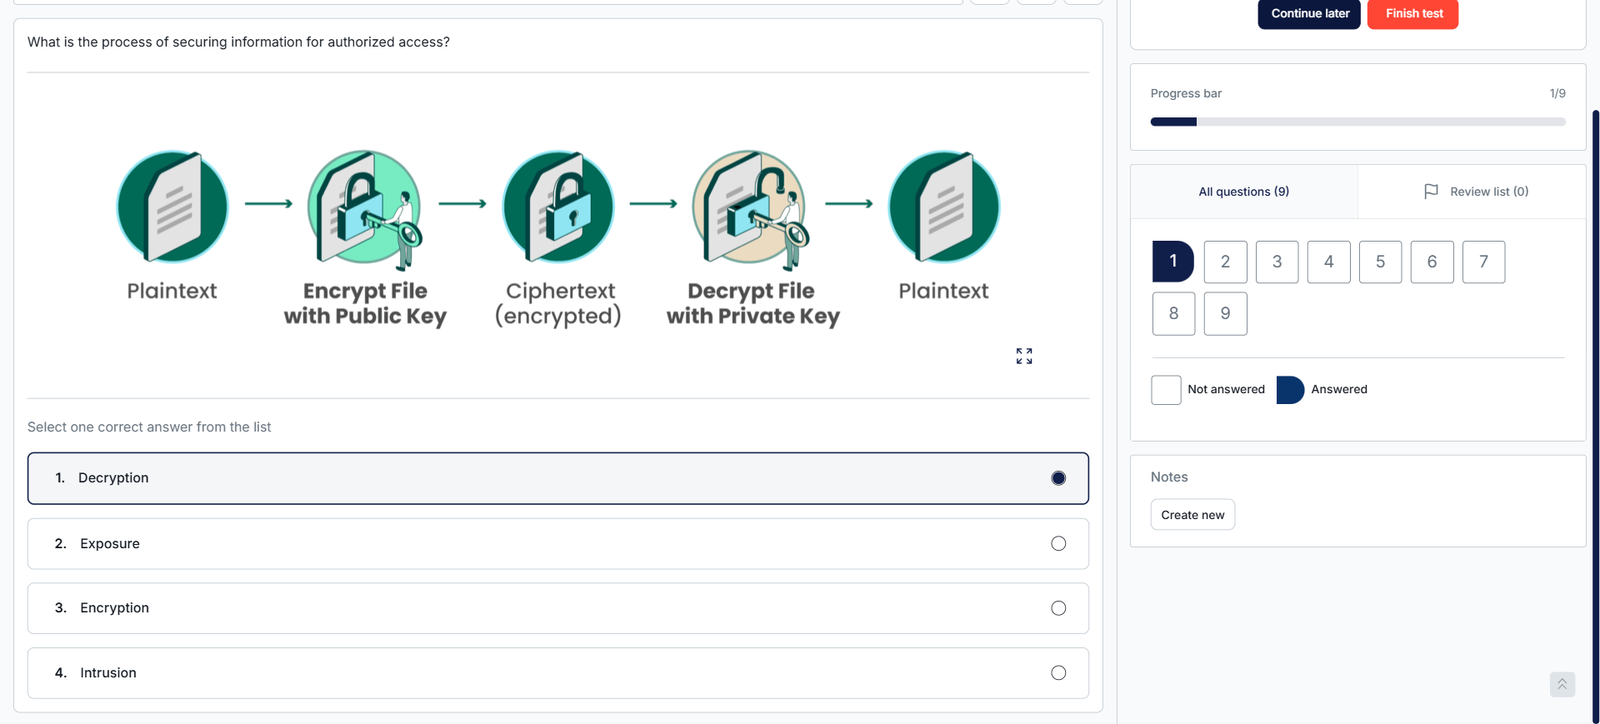Select the Encryption radio button
The height and width of the screenshot is (724, 1600).
pos(1058,608)
